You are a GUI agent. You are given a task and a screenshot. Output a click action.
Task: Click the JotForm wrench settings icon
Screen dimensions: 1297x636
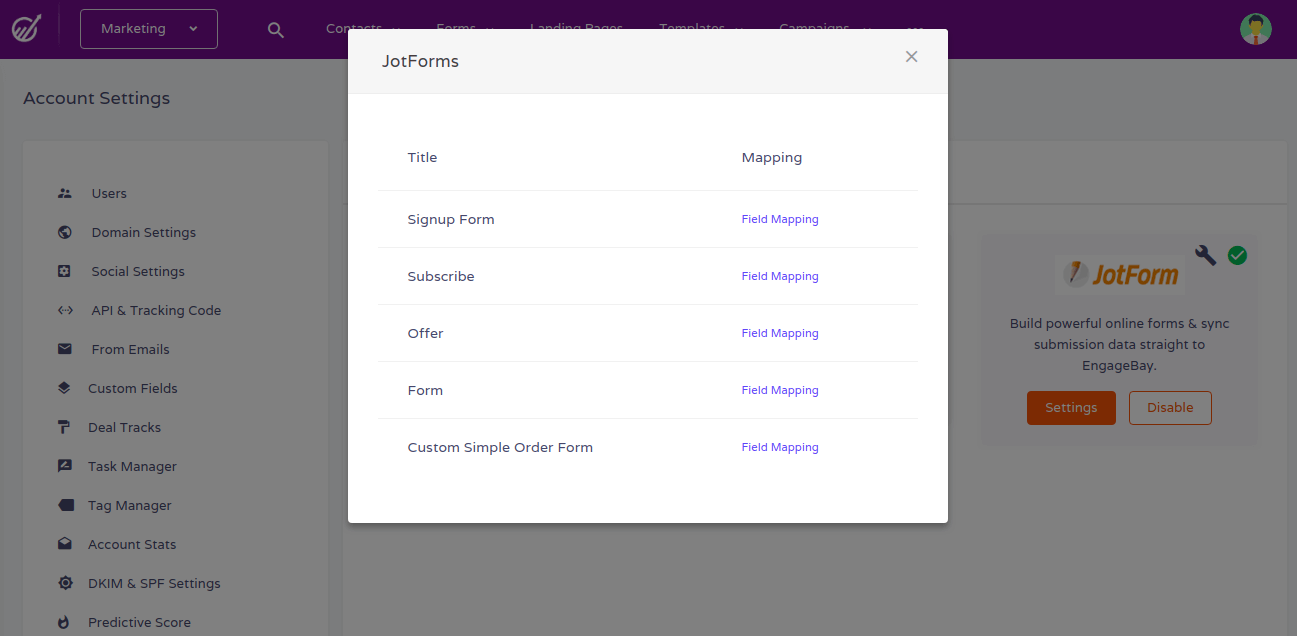[1205, 255]
